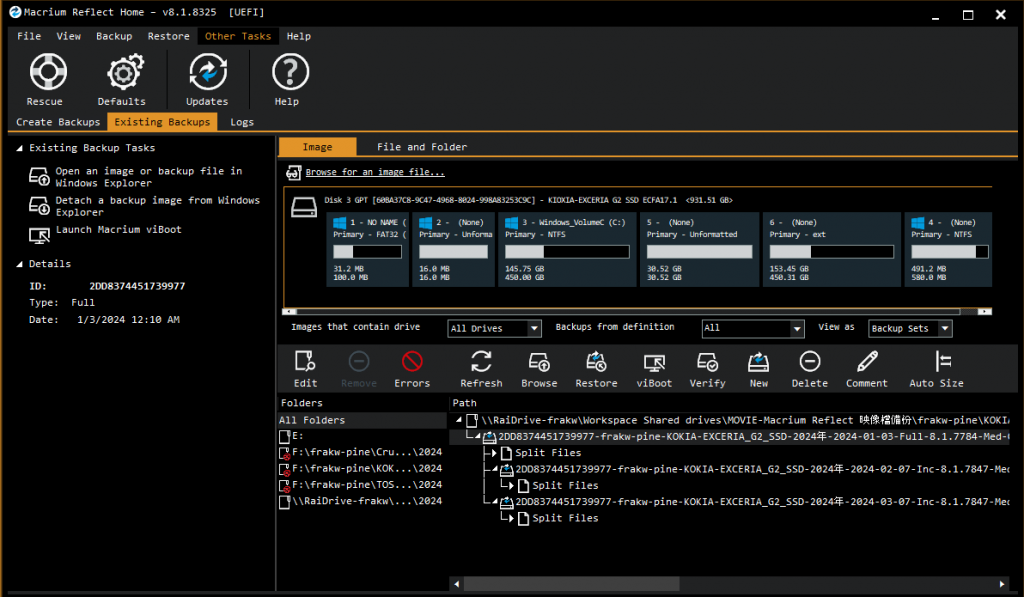1024x597 pixels.
Task: Collapse the 2024-01-03 Full backup node
Action: [477, 436]
